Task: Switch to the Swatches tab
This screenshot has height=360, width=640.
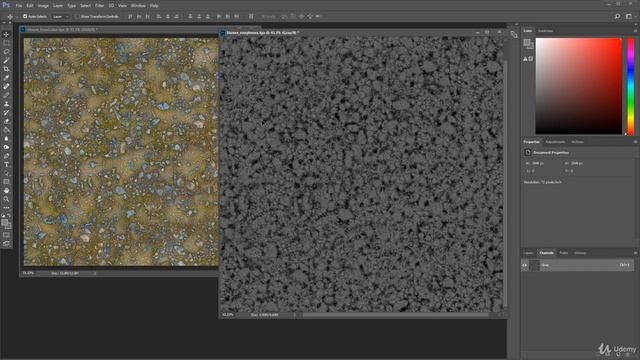Action: [x=545, y=31]
